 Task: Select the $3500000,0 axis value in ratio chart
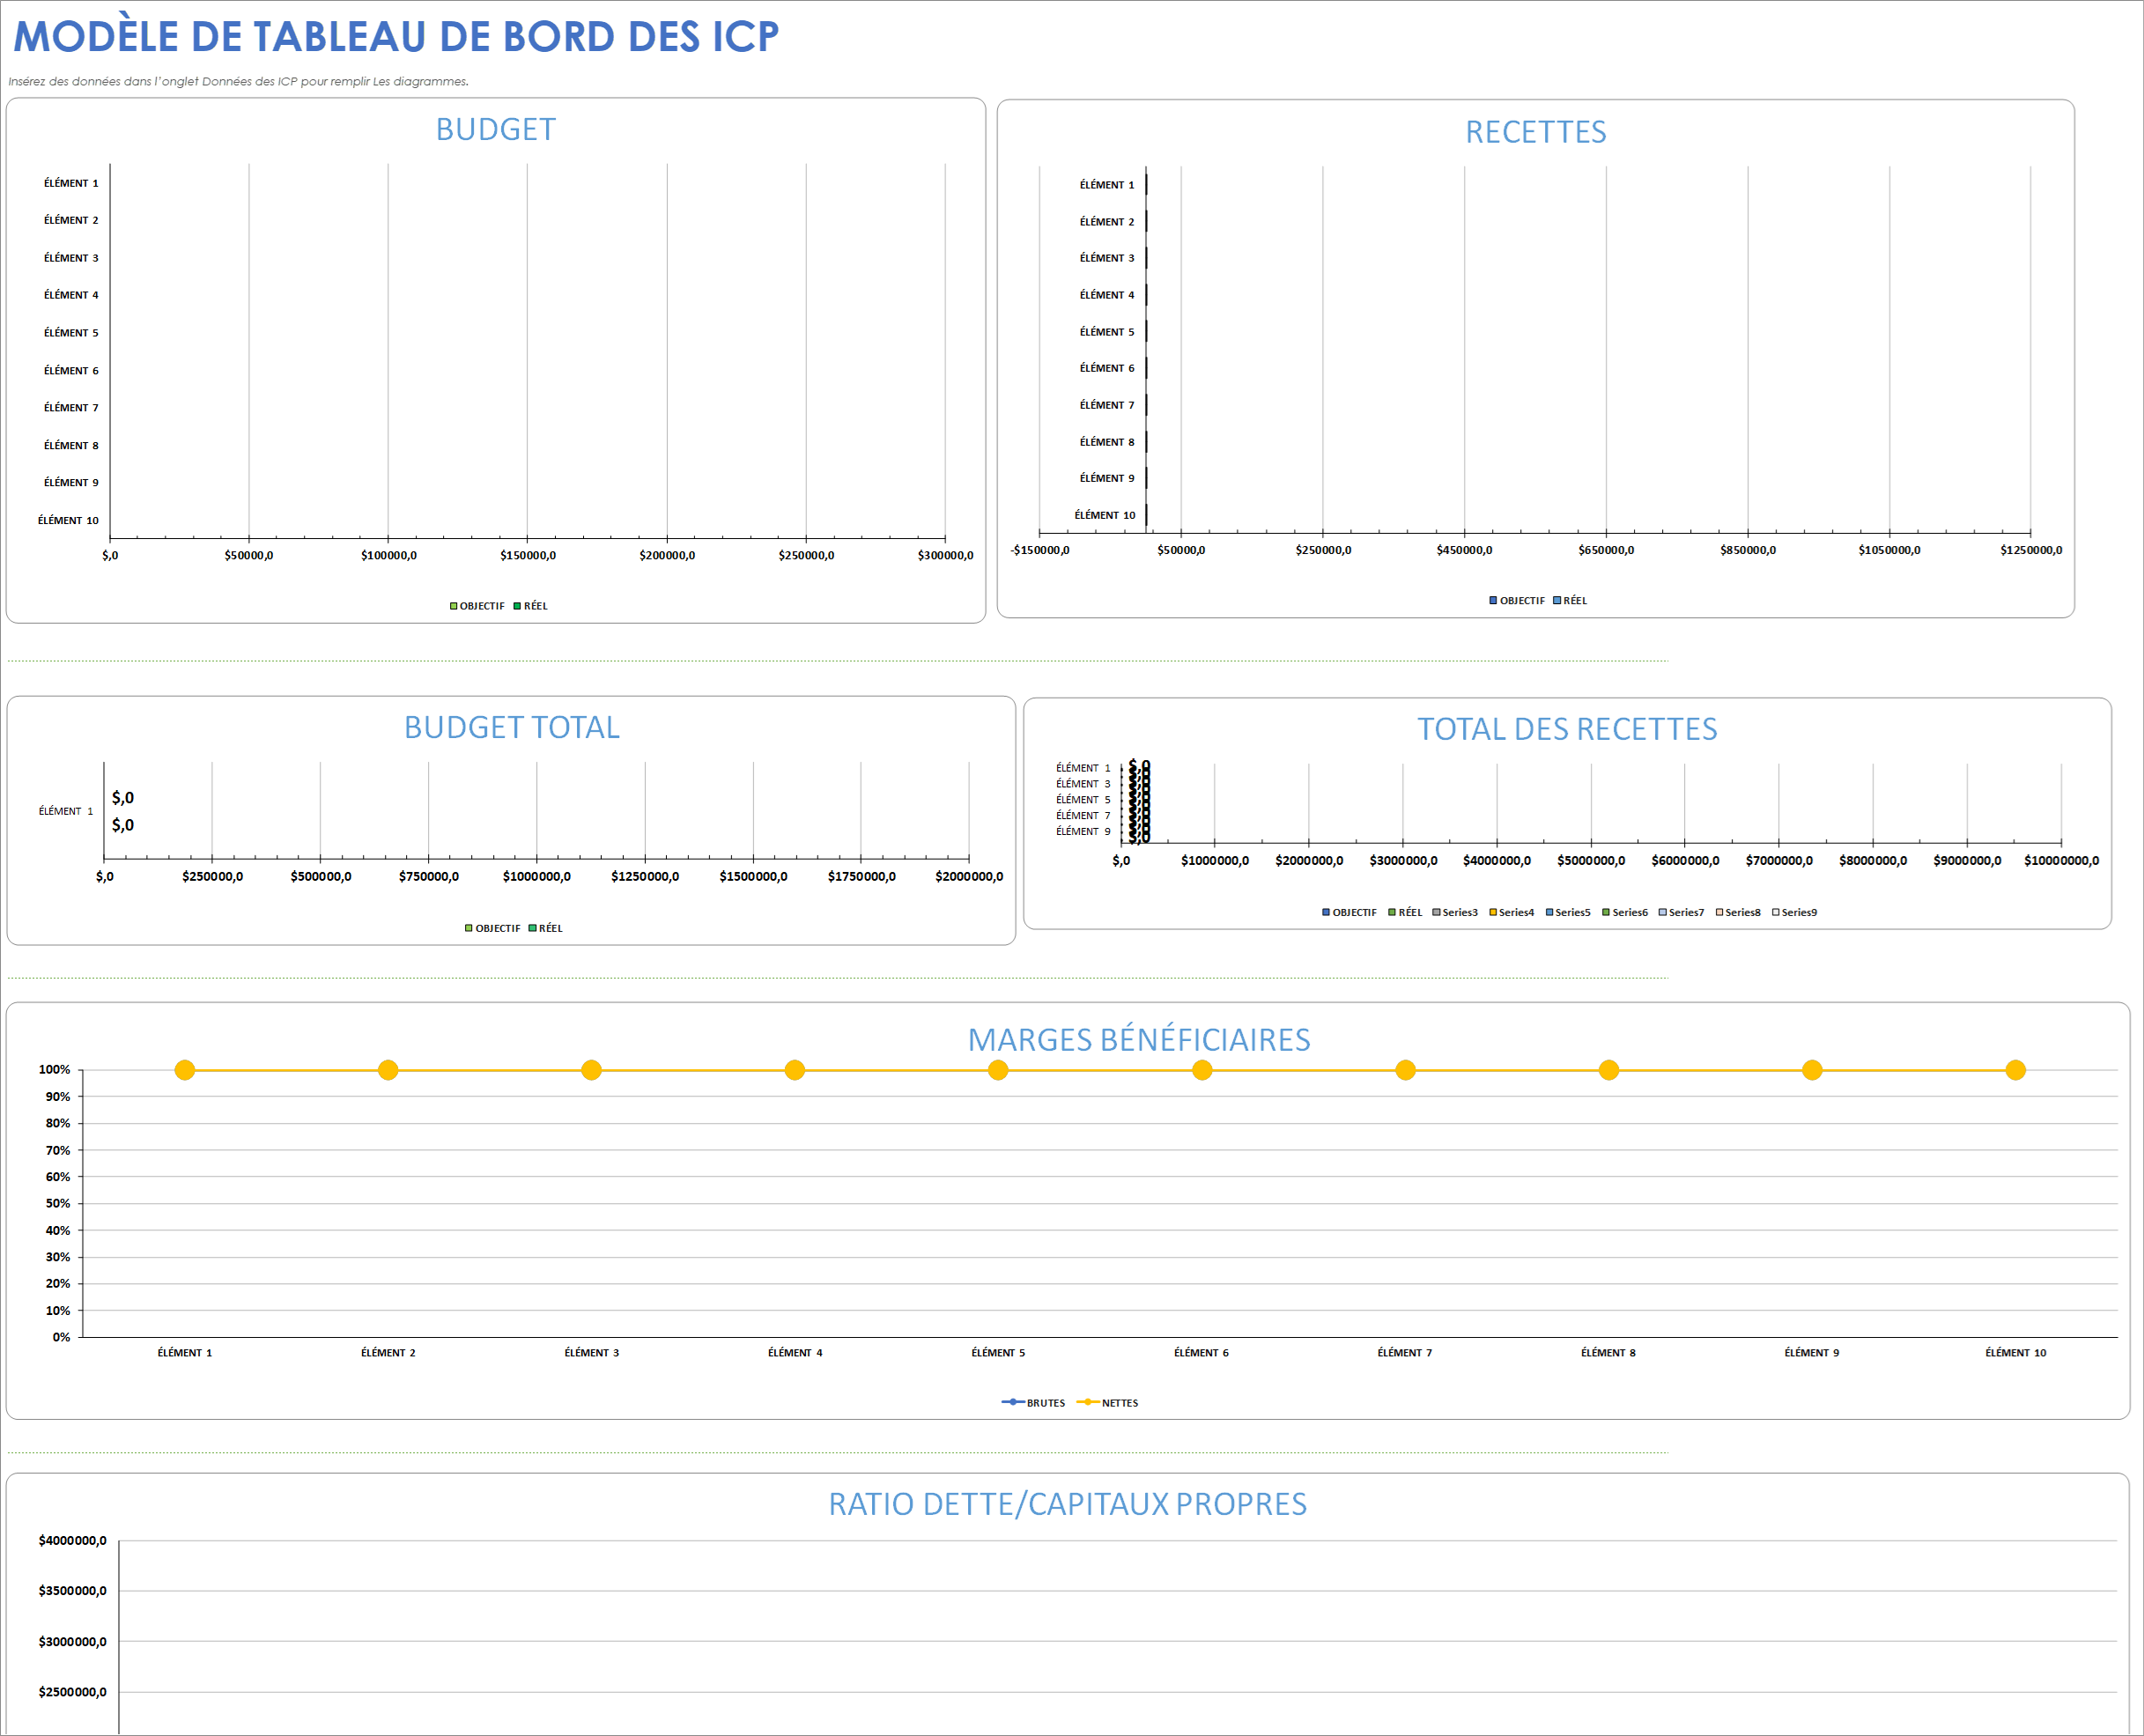tap(72, 1591)
